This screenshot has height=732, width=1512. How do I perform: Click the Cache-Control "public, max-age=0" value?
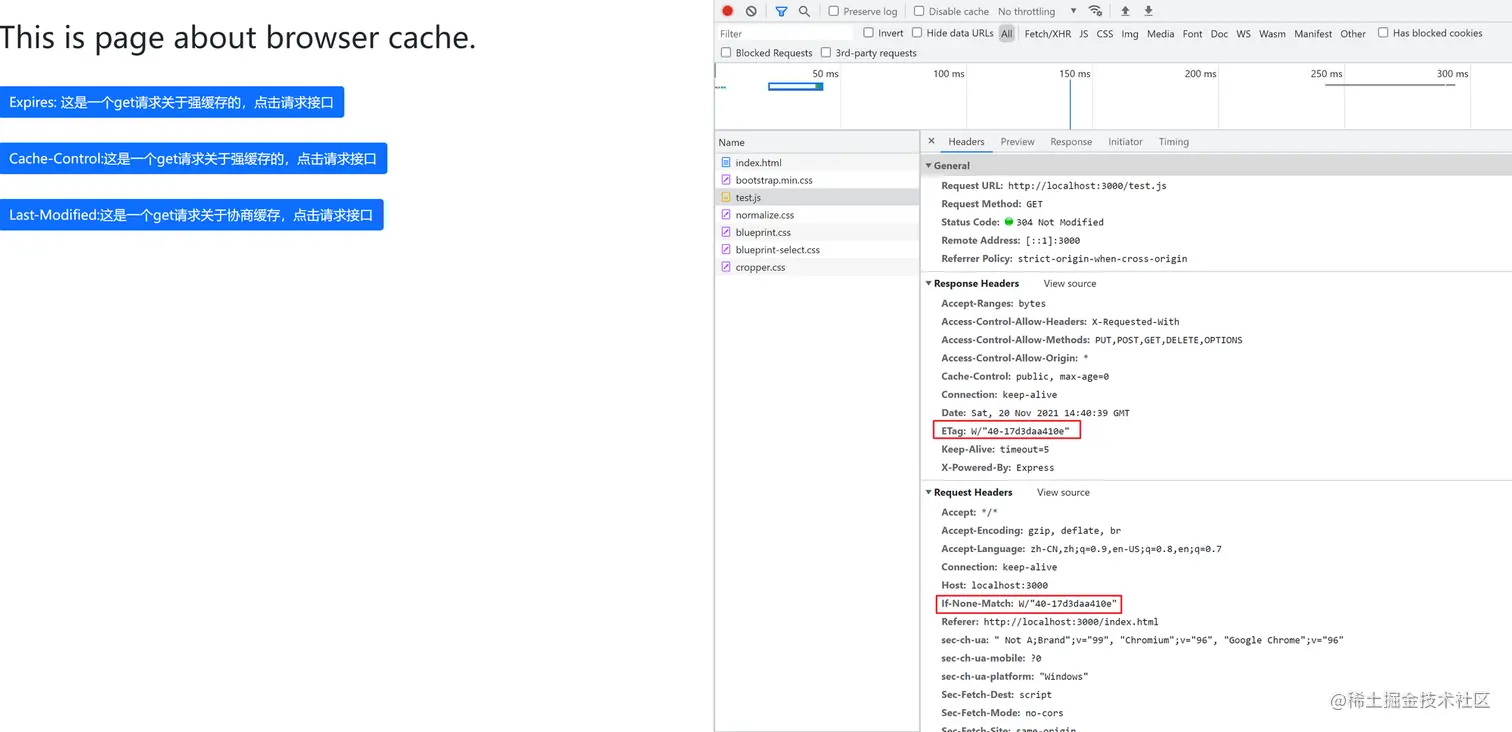click(x=1064, y=377)
